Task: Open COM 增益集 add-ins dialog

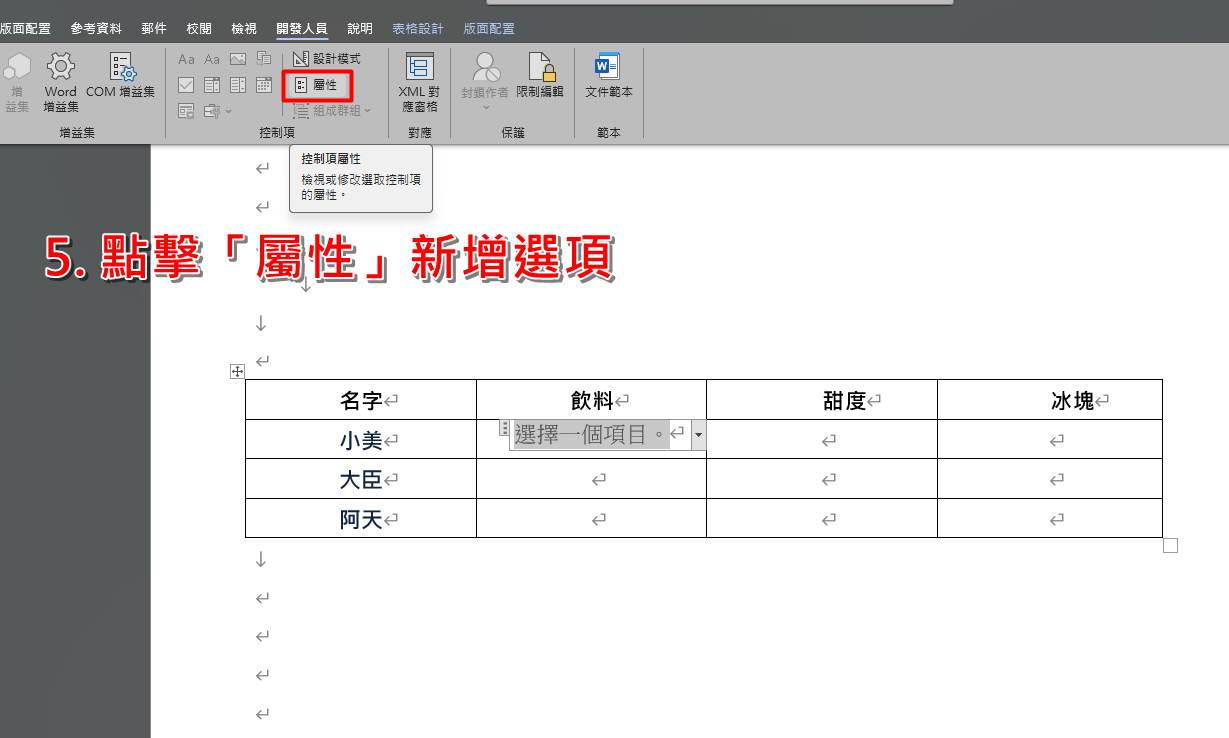Action: (120, 76)
